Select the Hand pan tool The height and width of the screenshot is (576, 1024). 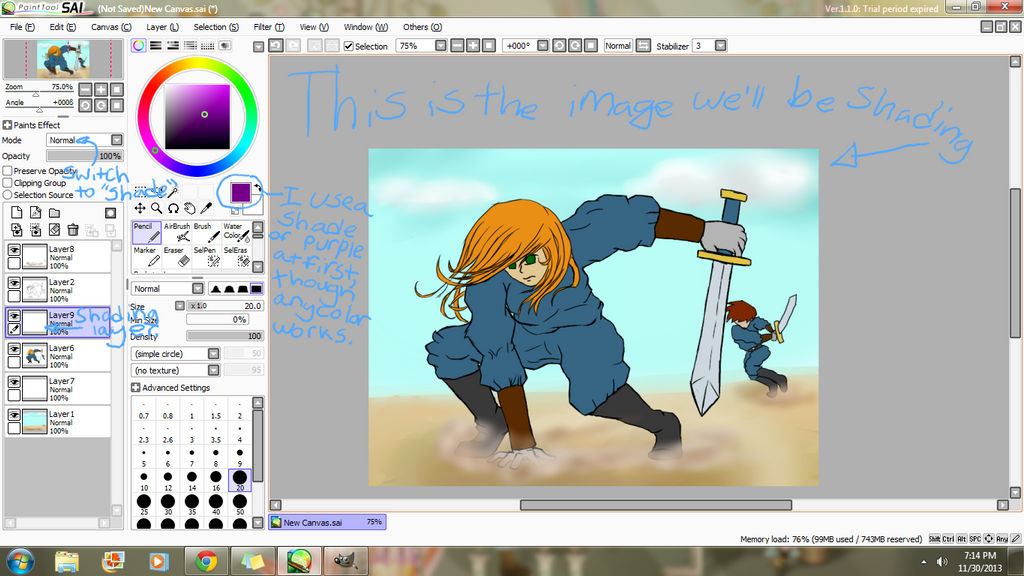(x=189, y=208)
